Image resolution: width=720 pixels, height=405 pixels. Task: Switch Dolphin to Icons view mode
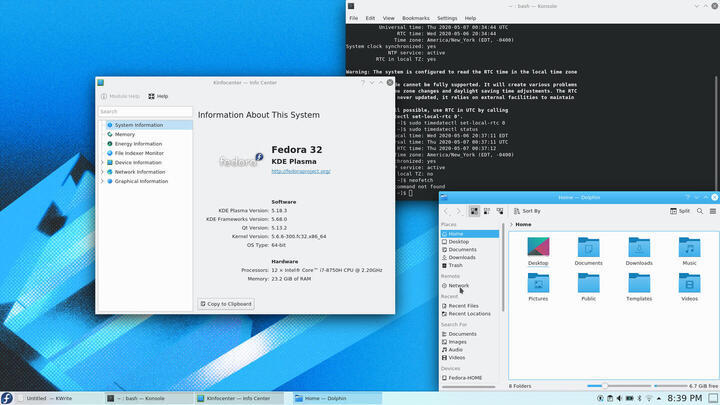coord(474,211)
